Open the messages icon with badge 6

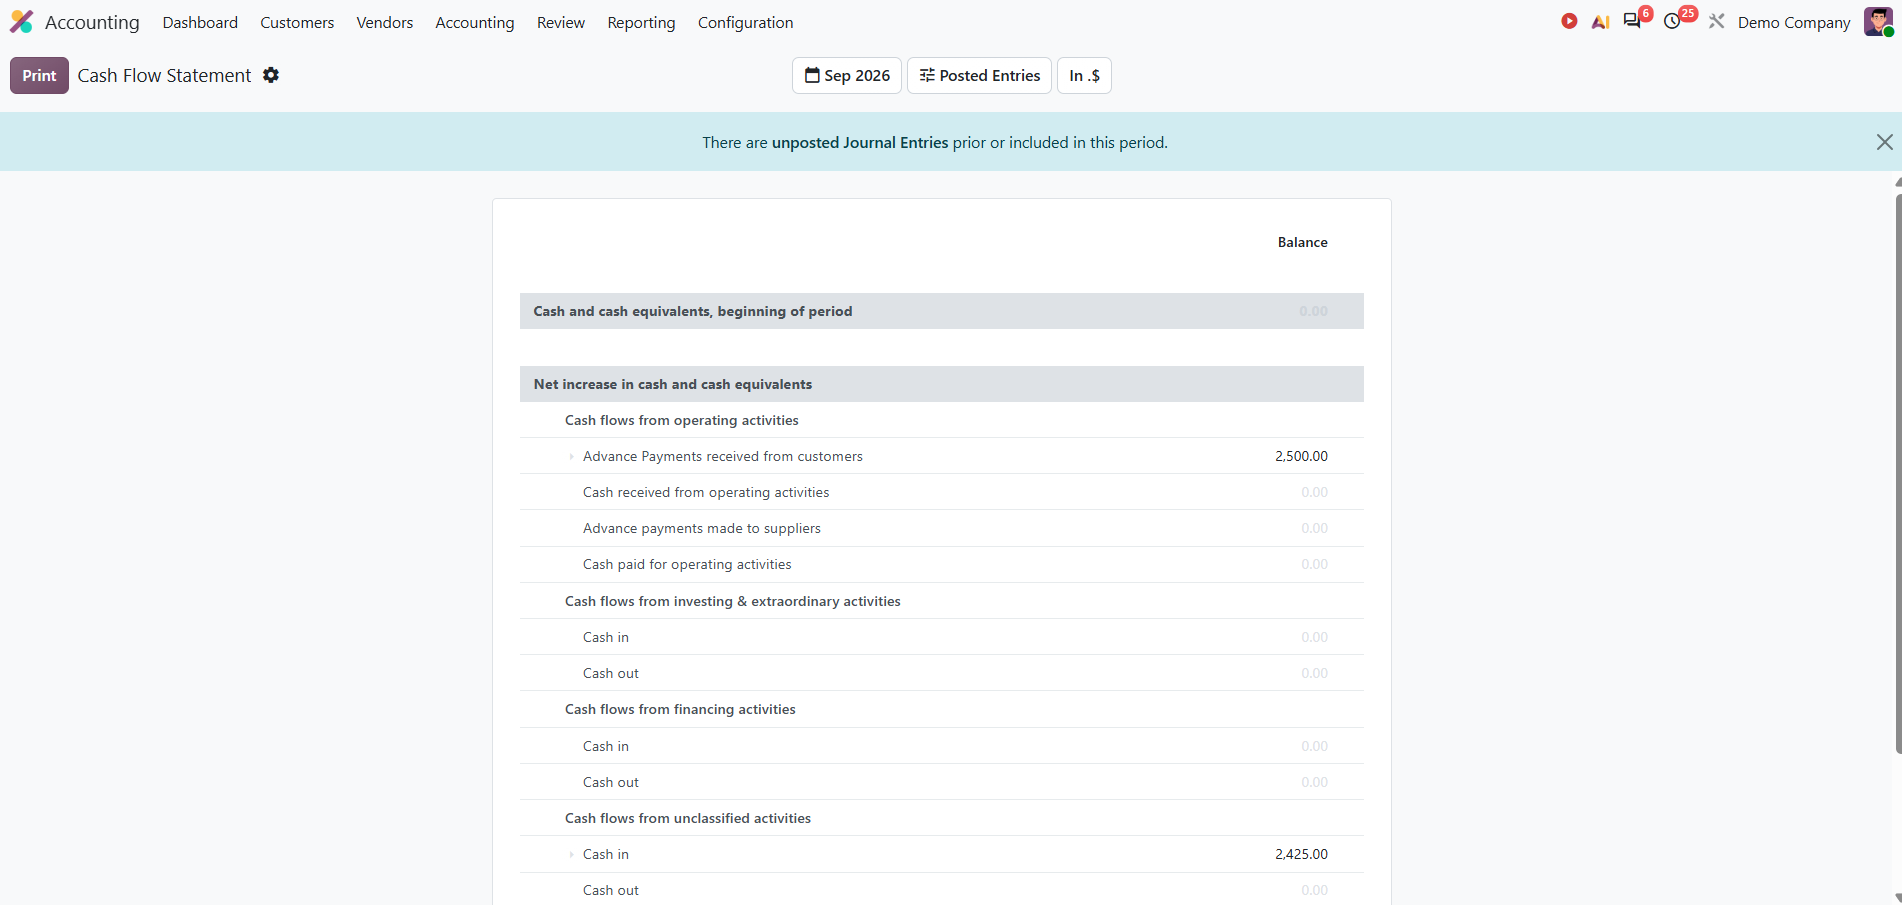tap(1633, 21)
